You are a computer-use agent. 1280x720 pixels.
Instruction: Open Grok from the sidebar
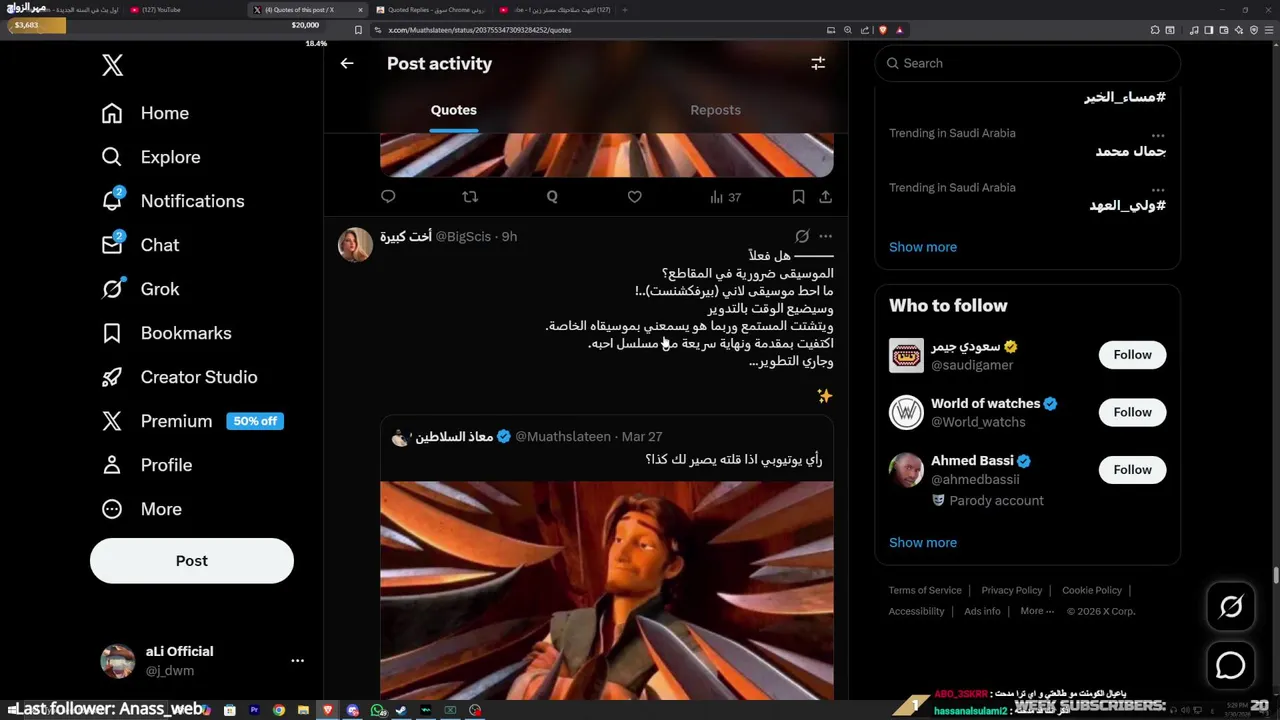click(141, 289)
